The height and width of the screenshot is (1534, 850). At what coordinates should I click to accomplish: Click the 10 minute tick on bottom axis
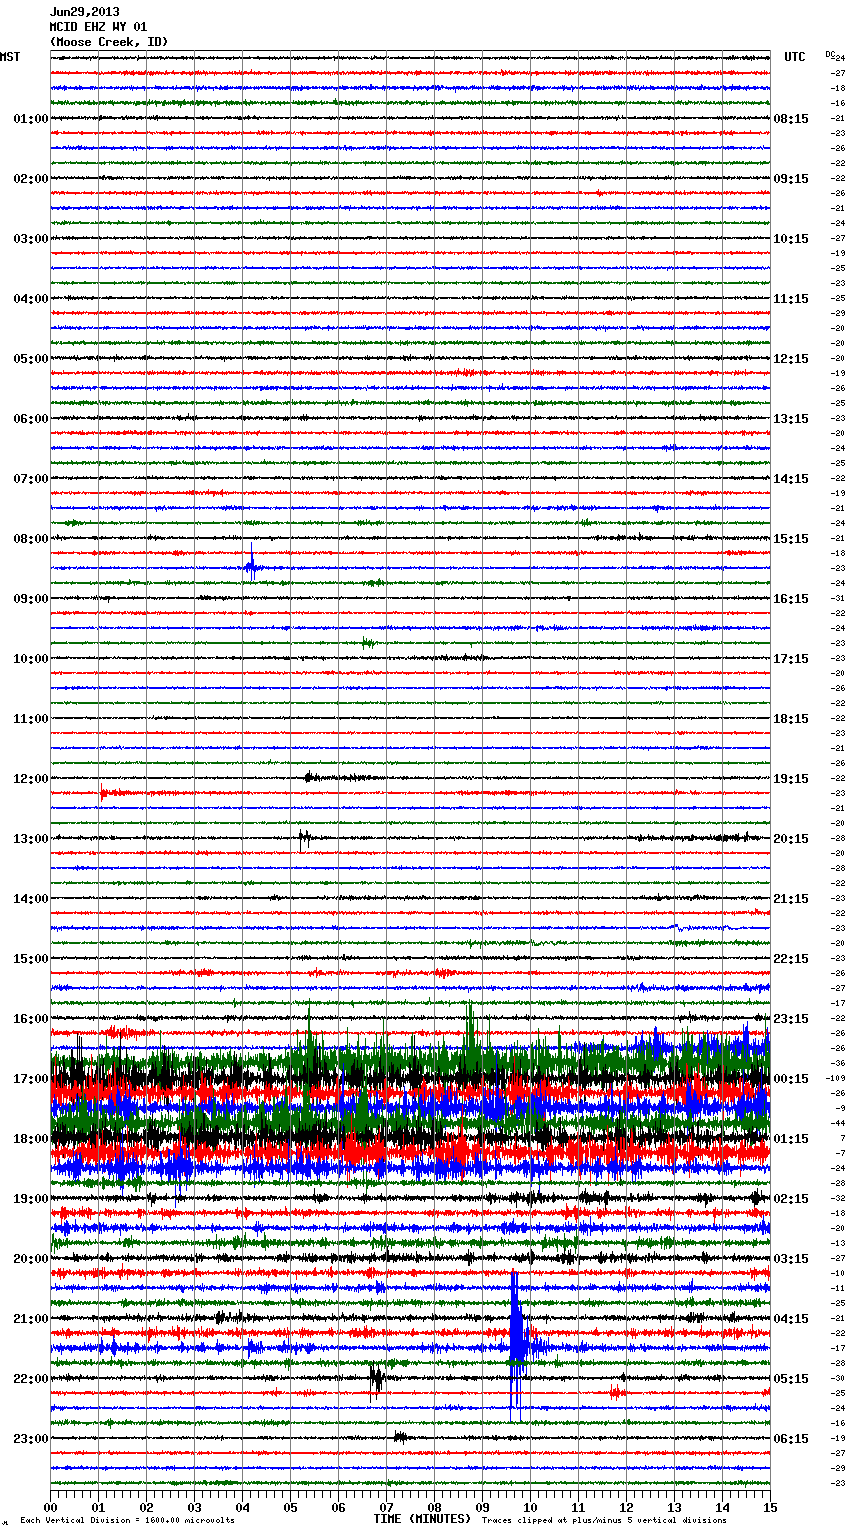[x=530, y=1507]
